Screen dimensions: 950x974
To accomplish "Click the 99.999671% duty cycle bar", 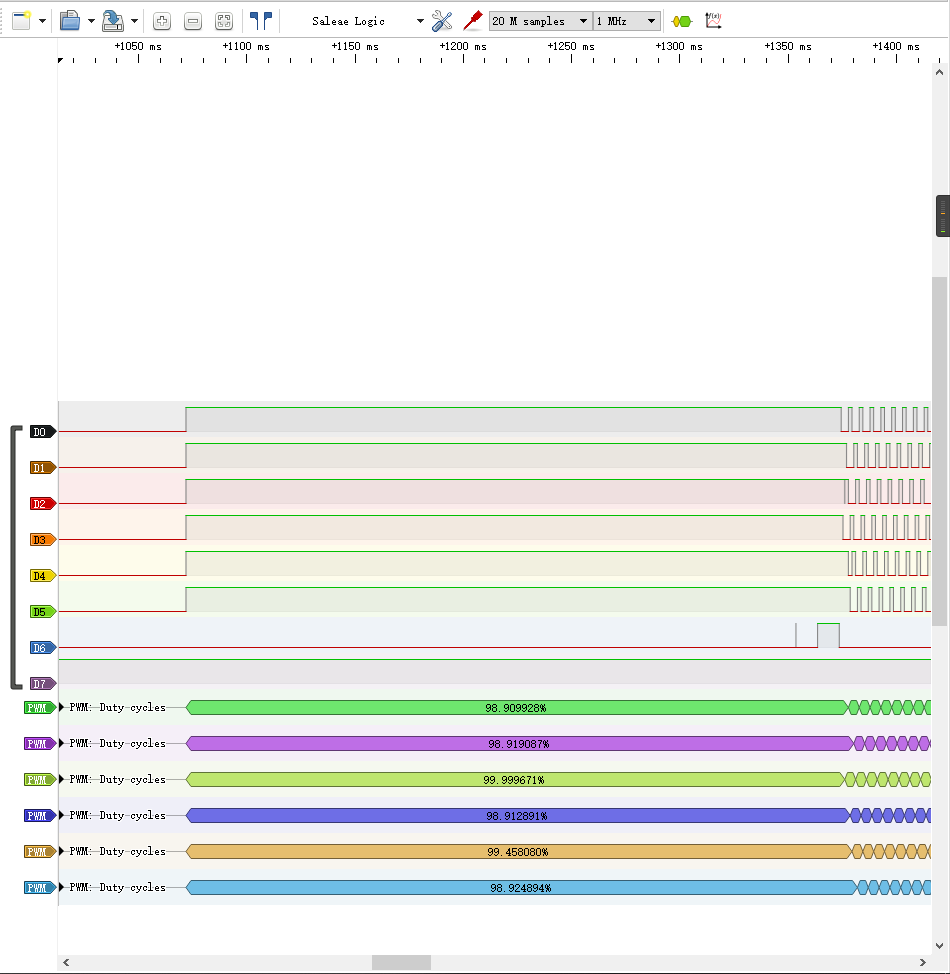I will coord(515,780).
